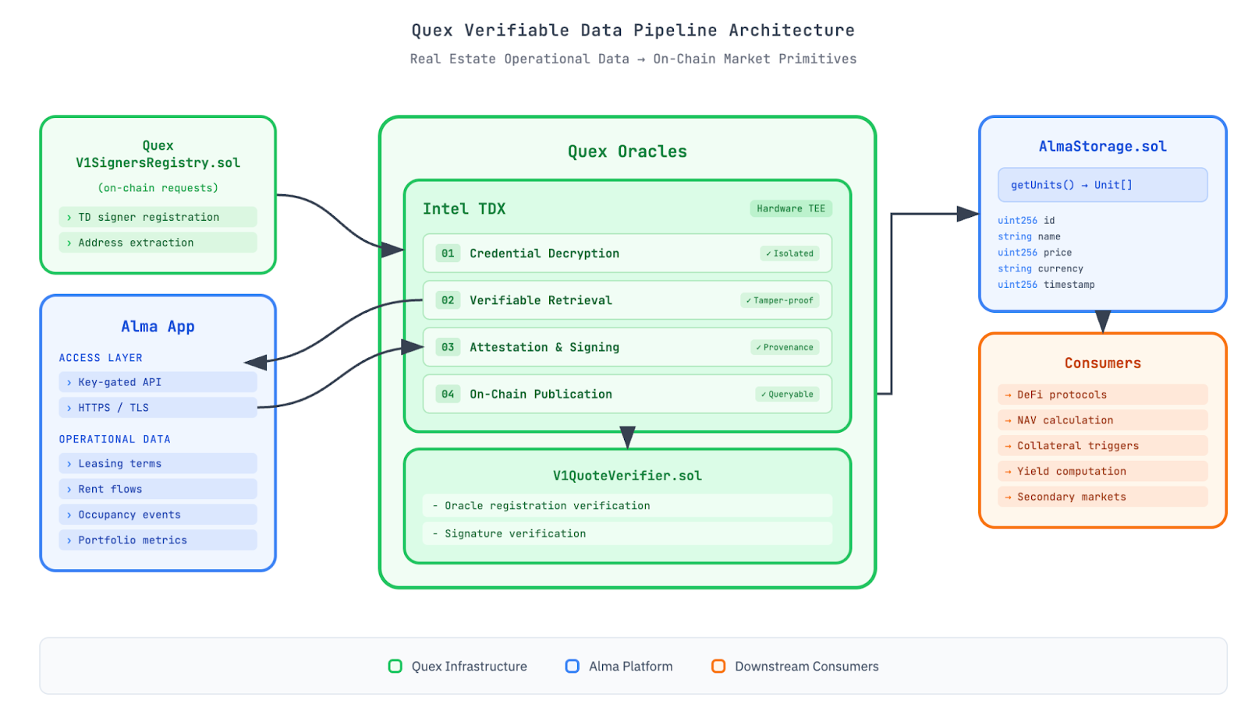
Task: Click the (on-chain requests) subtitle
Action: (x=158, y=187)
